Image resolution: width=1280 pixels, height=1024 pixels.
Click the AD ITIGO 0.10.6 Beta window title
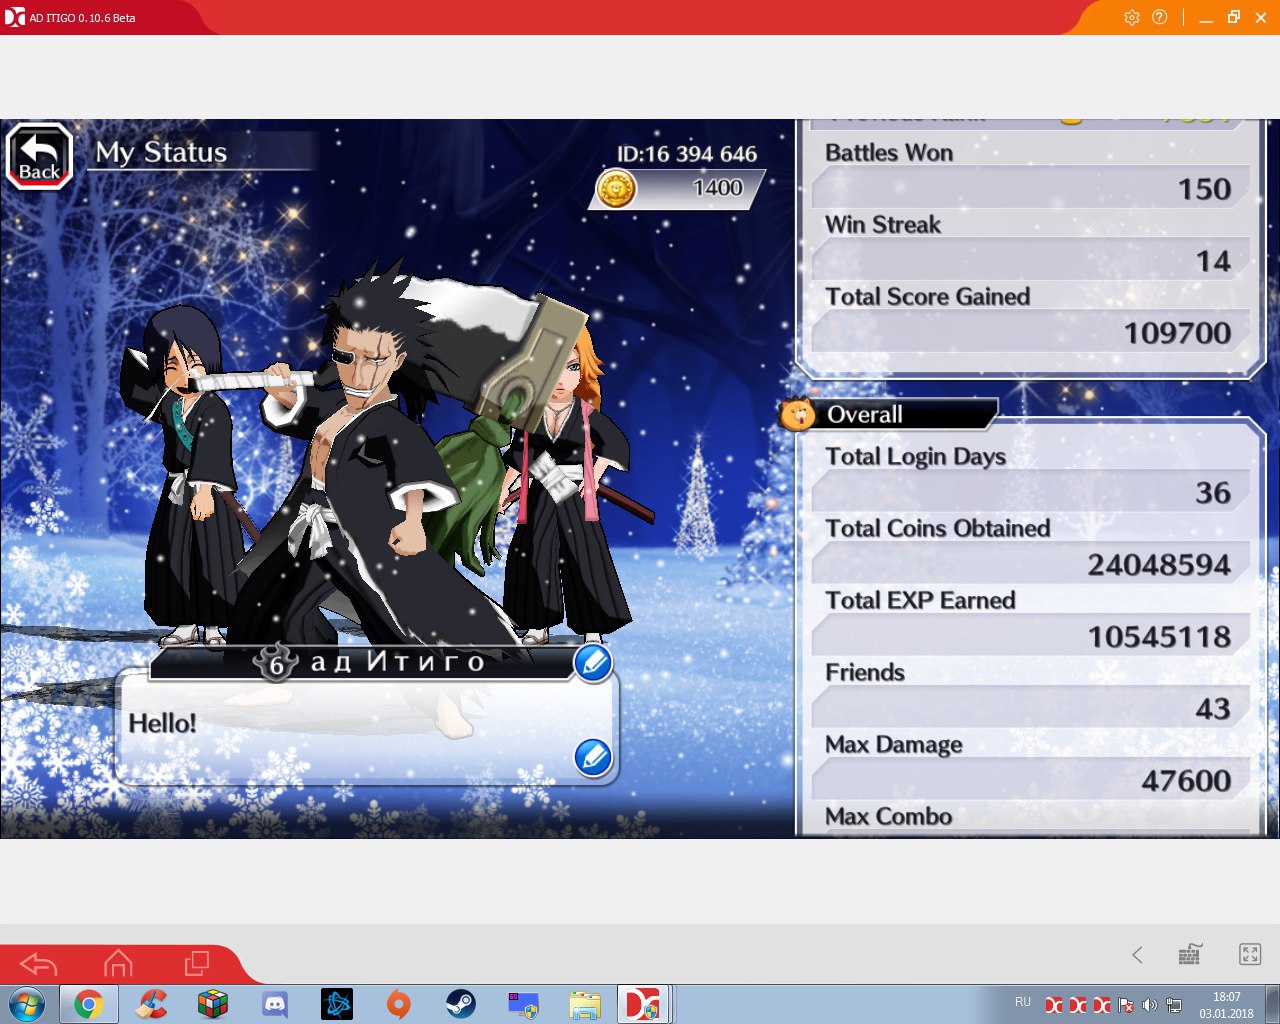tap(82, 18)
